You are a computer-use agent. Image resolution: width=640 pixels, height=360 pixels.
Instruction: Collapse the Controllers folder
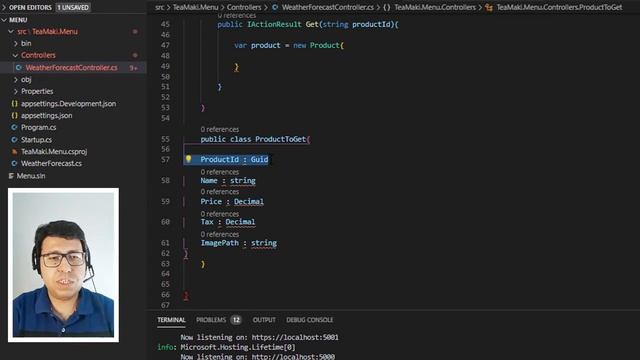coord(16,55)
